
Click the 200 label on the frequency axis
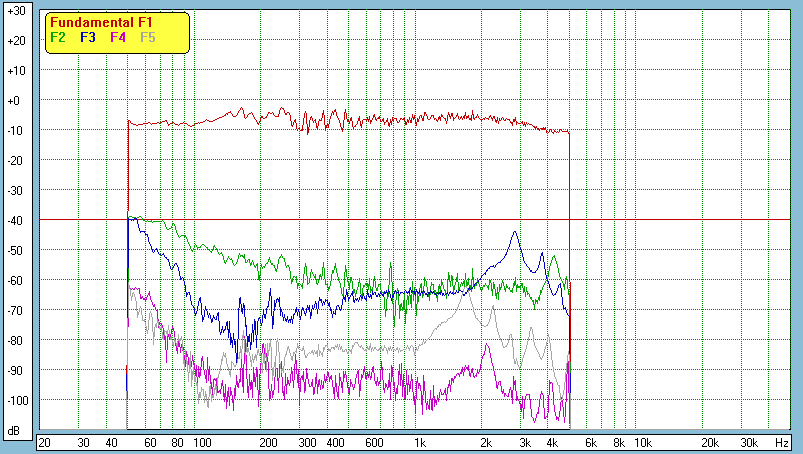pos(268,442)
